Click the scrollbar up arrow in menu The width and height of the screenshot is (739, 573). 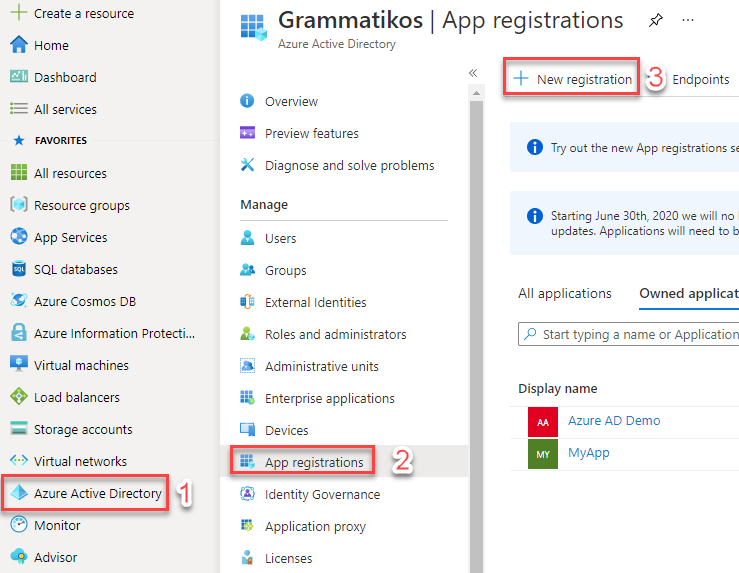tap(476, 93)
